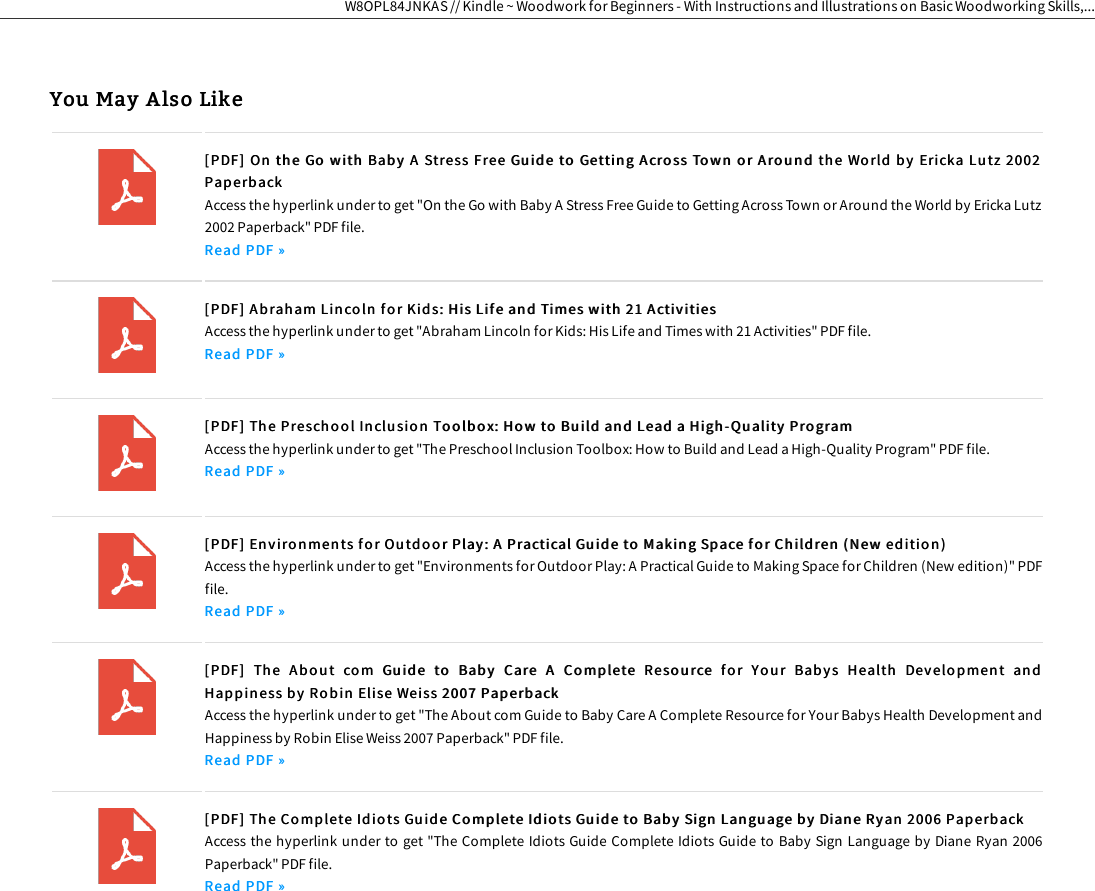Click header text W8OPL84JNKAS Kindle Woodwork for Beginners
This screenshot has height=891, width=1095.
pyautogui.click(x=719, y=7)
